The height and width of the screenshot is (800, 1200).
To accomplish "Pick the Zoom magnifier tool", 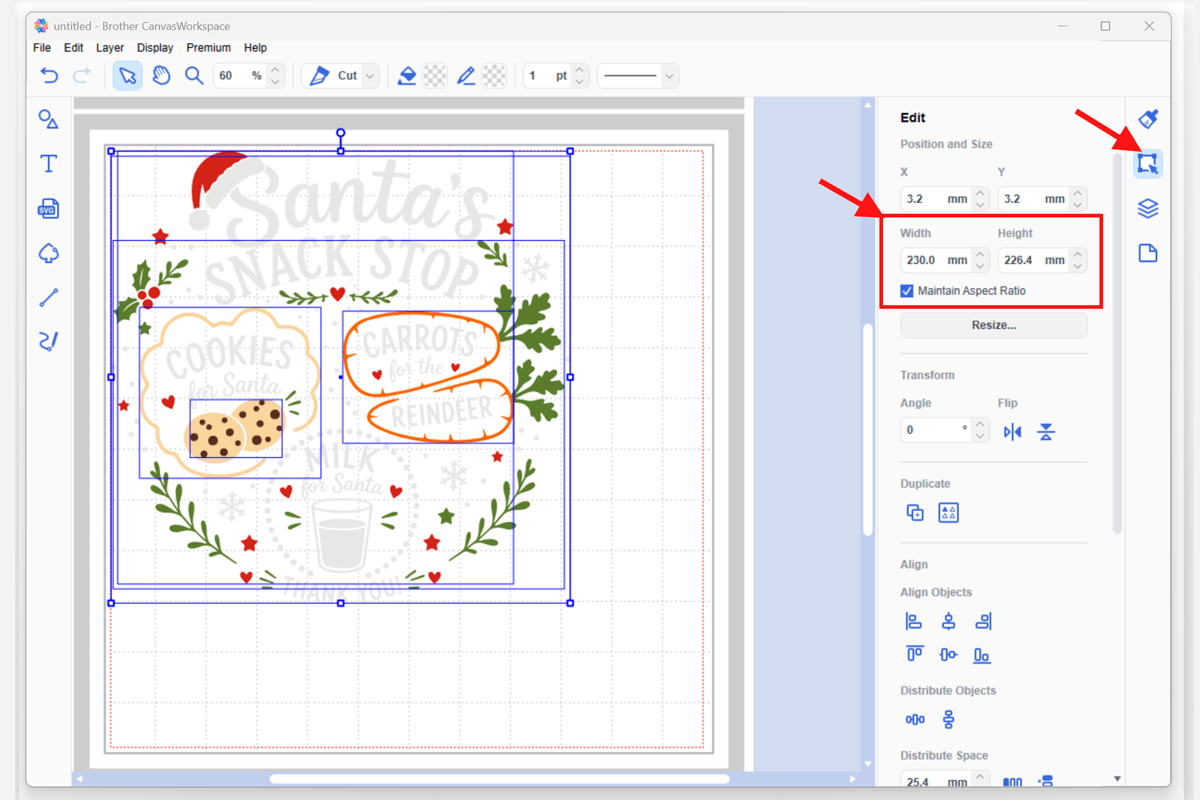I will click(x=194, y=75).
